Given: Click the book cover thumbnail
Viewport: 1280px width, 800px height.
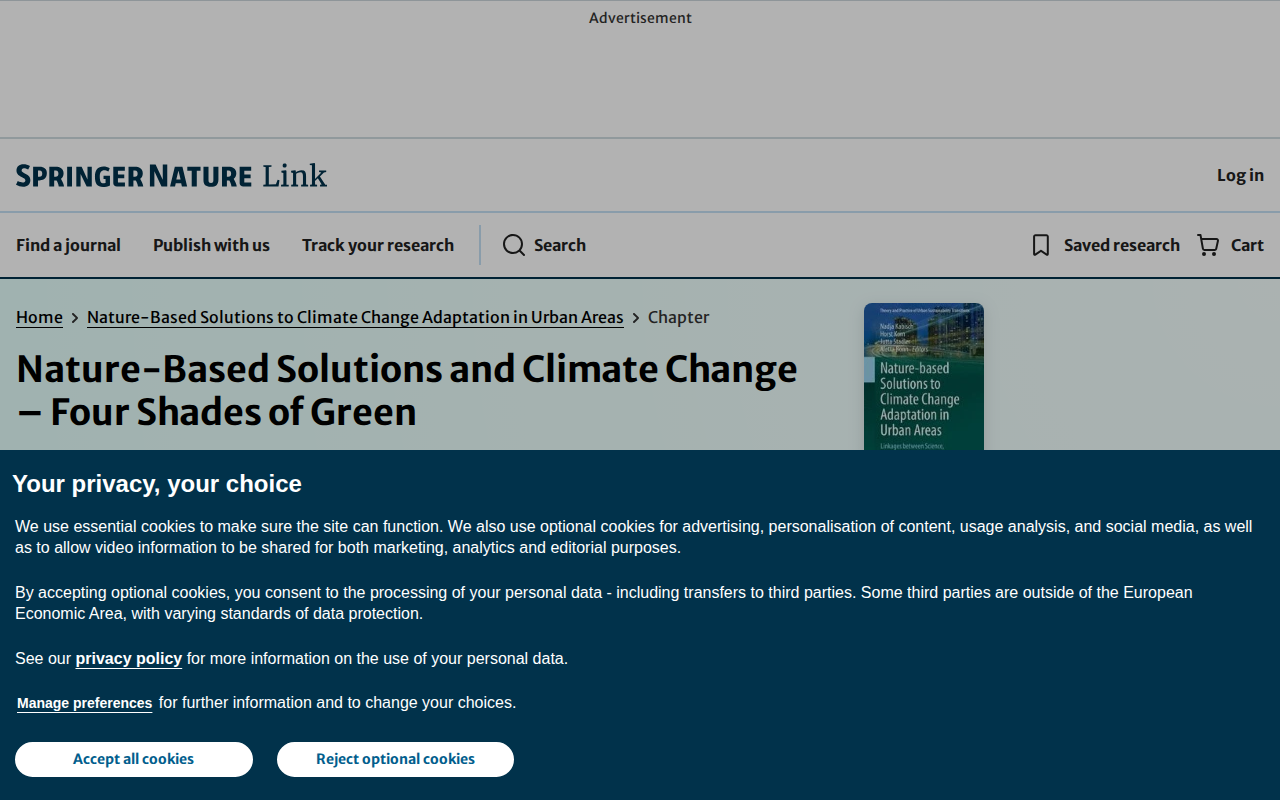Looking at the screenshot, I should coord(924,377).
